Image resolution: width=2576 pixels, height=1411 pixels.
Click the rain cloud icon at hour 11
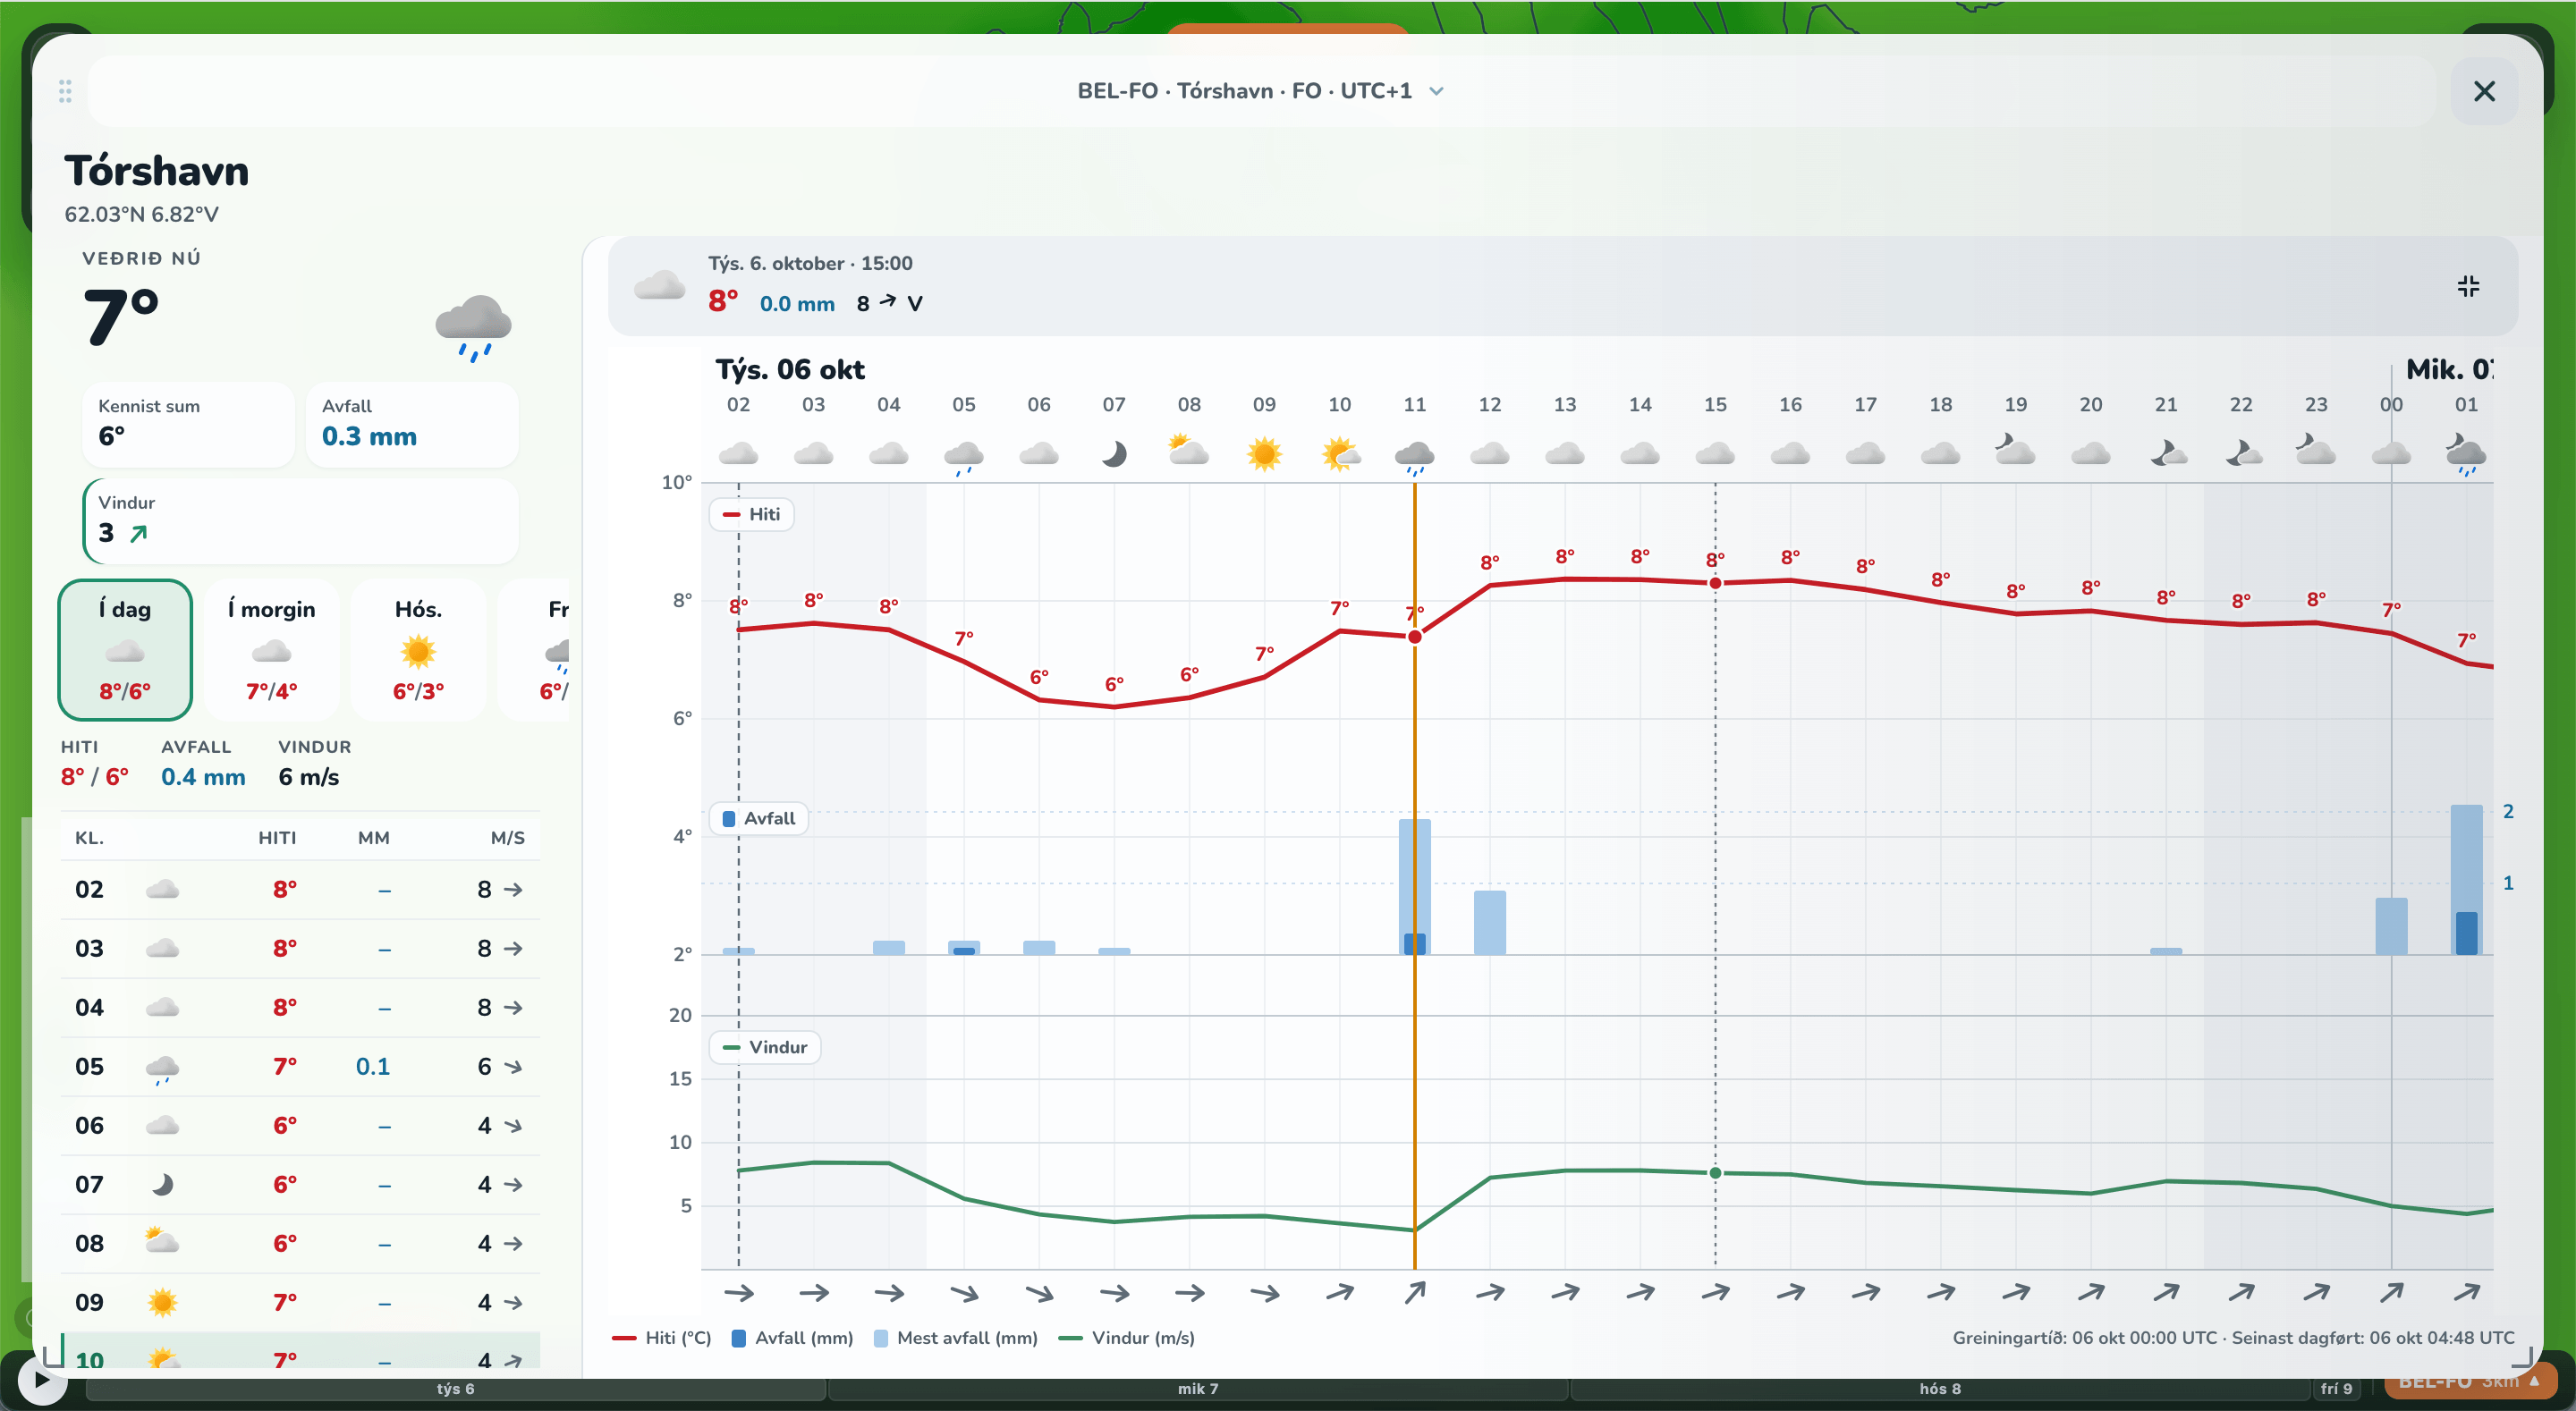(1414, 456)
